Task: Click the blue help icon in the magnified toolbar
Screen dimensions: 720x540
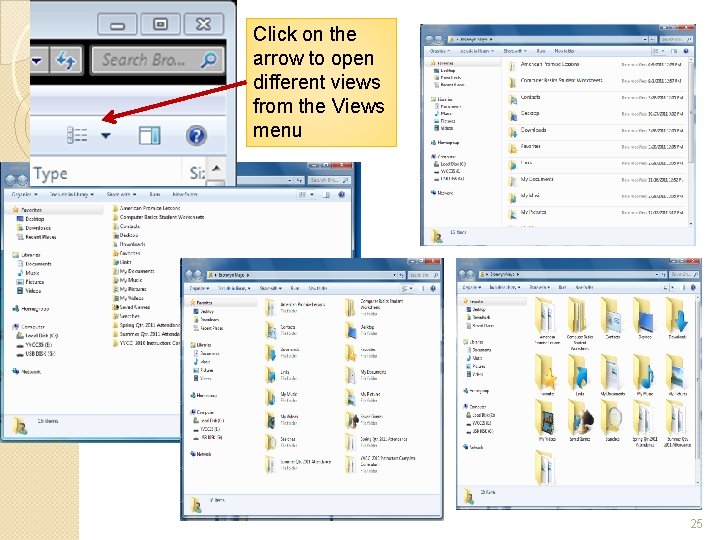Action: point(196,135)
